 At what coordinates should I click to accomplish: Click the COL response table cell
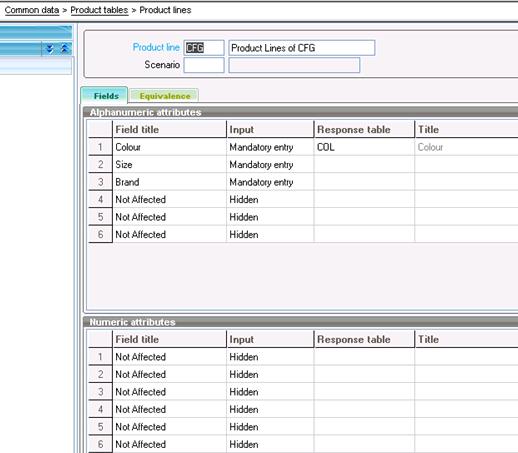coord(364,147)
